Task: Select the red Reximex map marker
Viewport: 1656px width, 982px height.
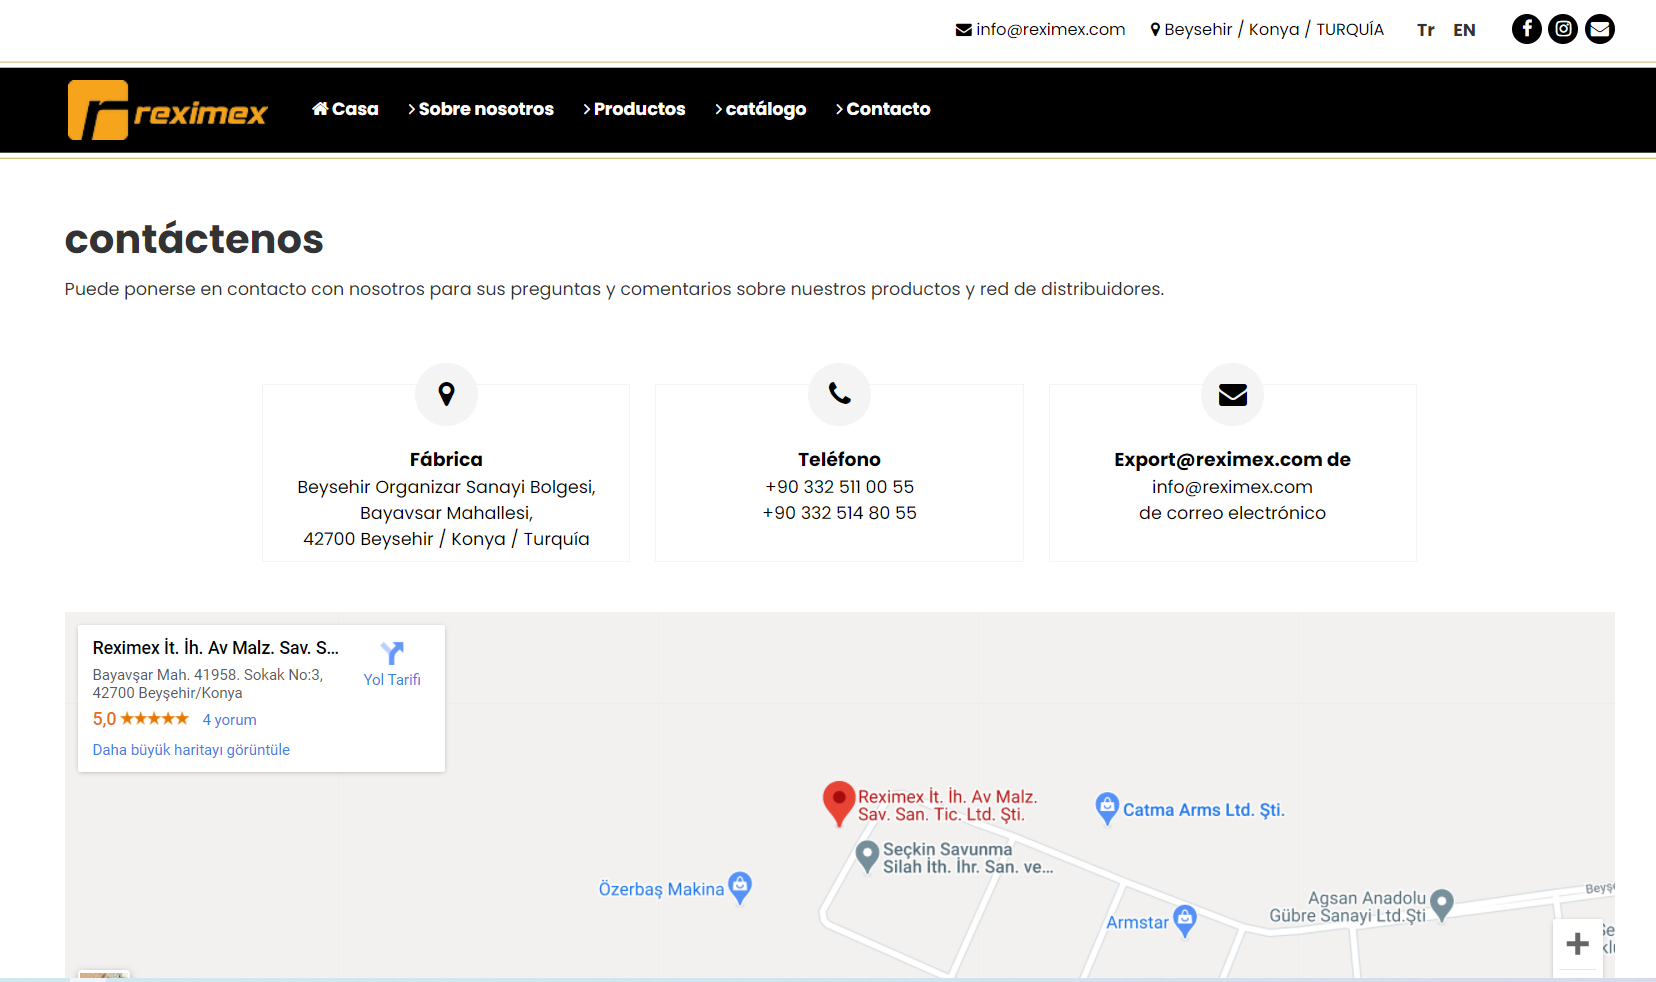Action: [x=838, y=801]
